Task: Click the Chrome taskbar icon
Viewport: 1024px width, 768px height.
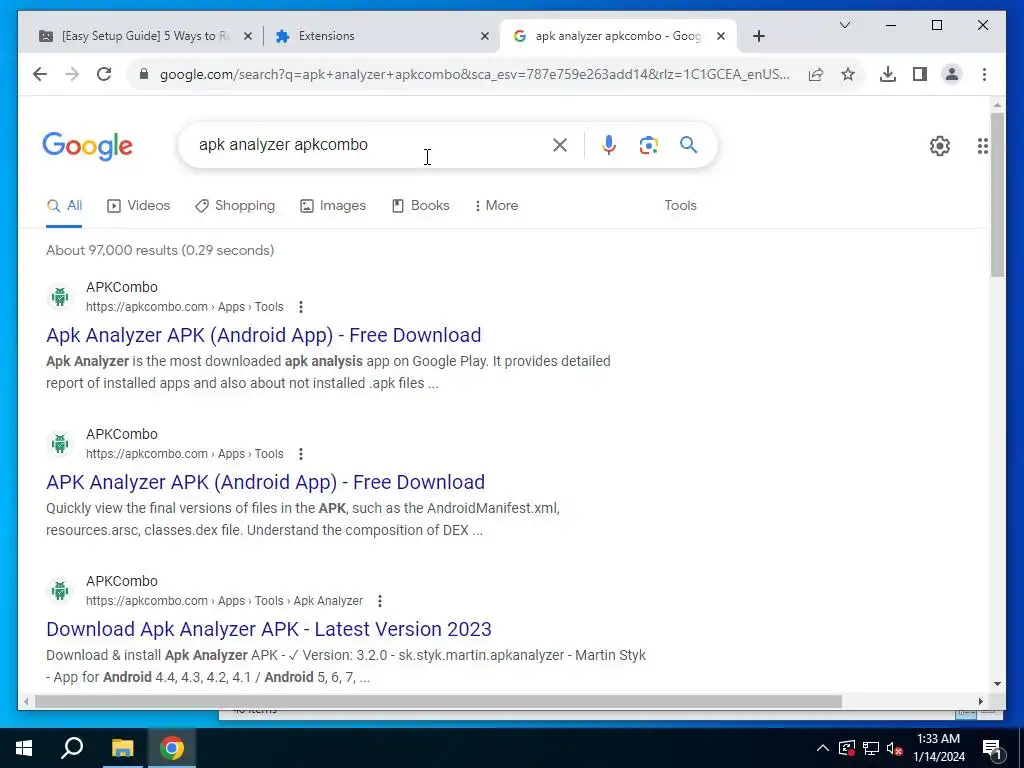Action: tap(172, 748)
